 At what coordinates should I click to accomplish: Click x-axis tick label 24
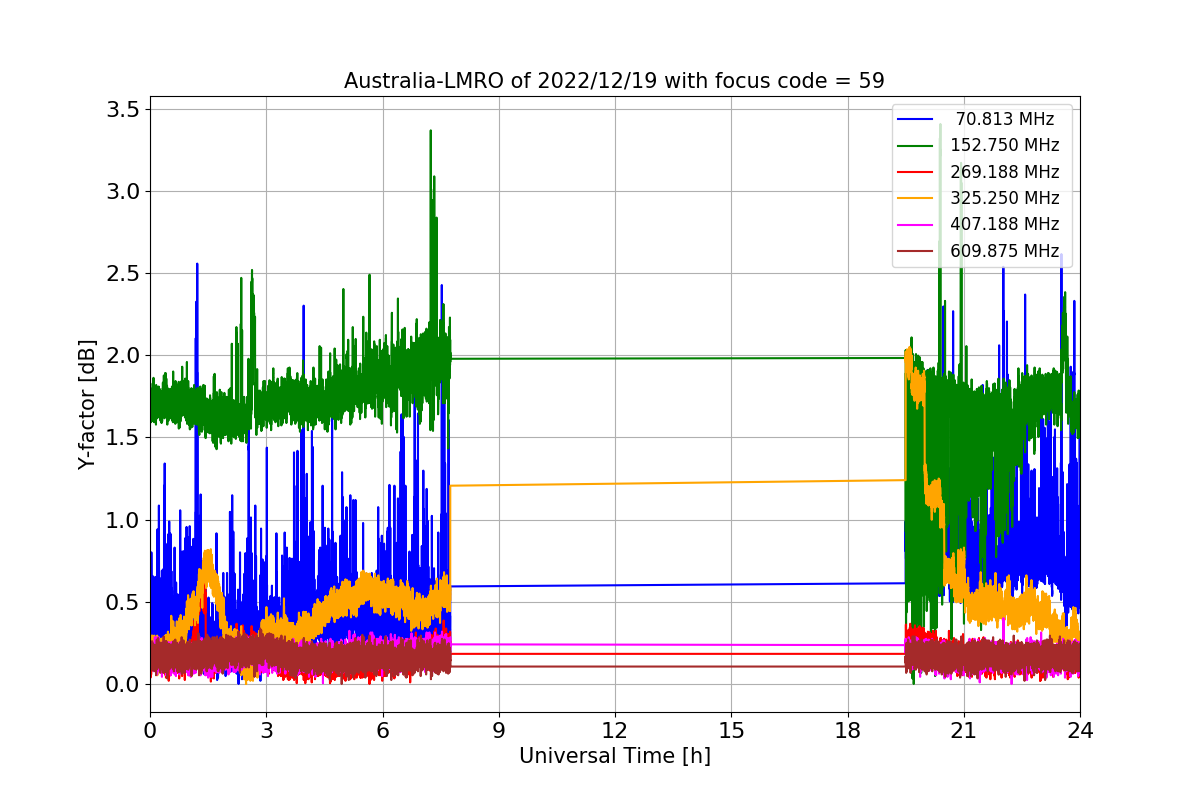1080,730
